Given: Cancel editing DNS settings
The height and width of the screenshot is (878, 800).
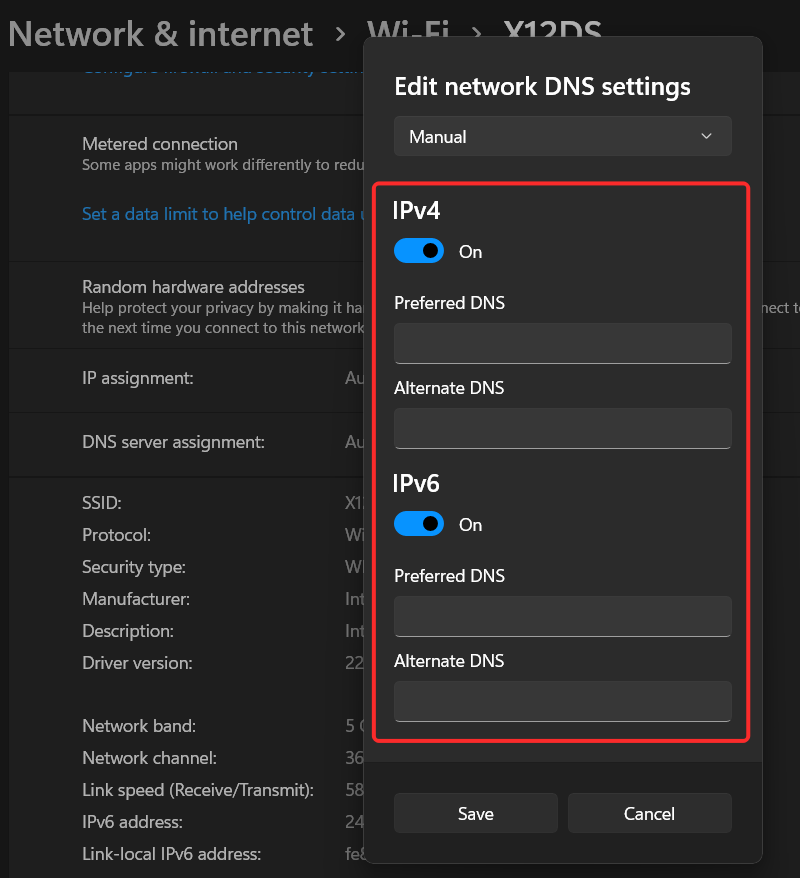Looking at the screenshot, I should (649, 813).
